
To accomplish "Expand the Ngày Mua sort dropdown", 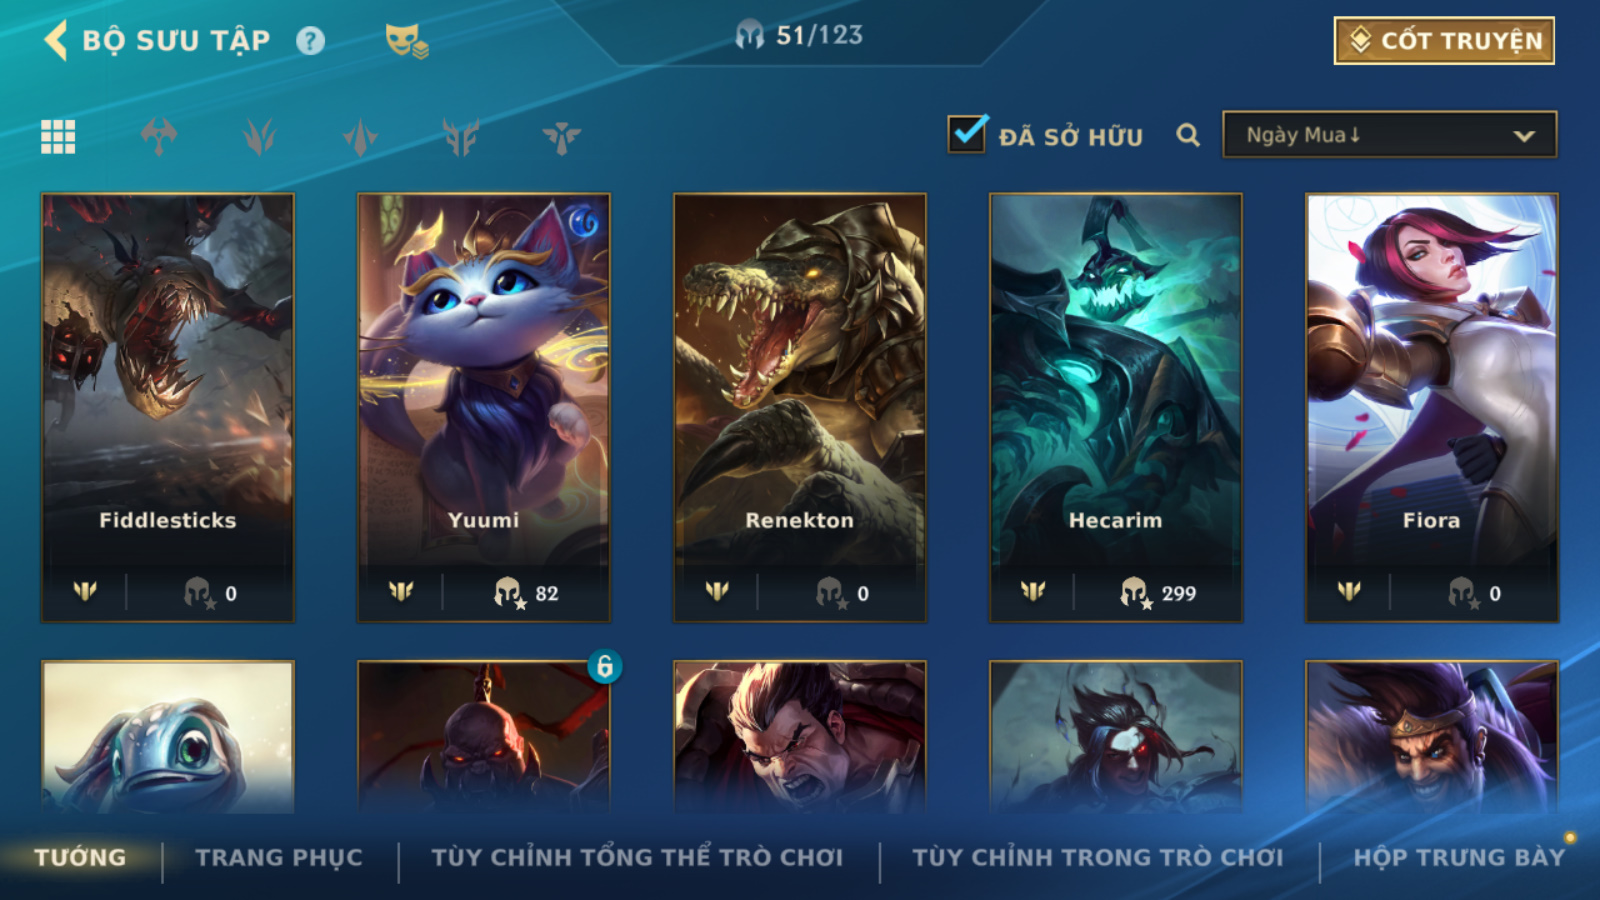I will click(1389, 135).
